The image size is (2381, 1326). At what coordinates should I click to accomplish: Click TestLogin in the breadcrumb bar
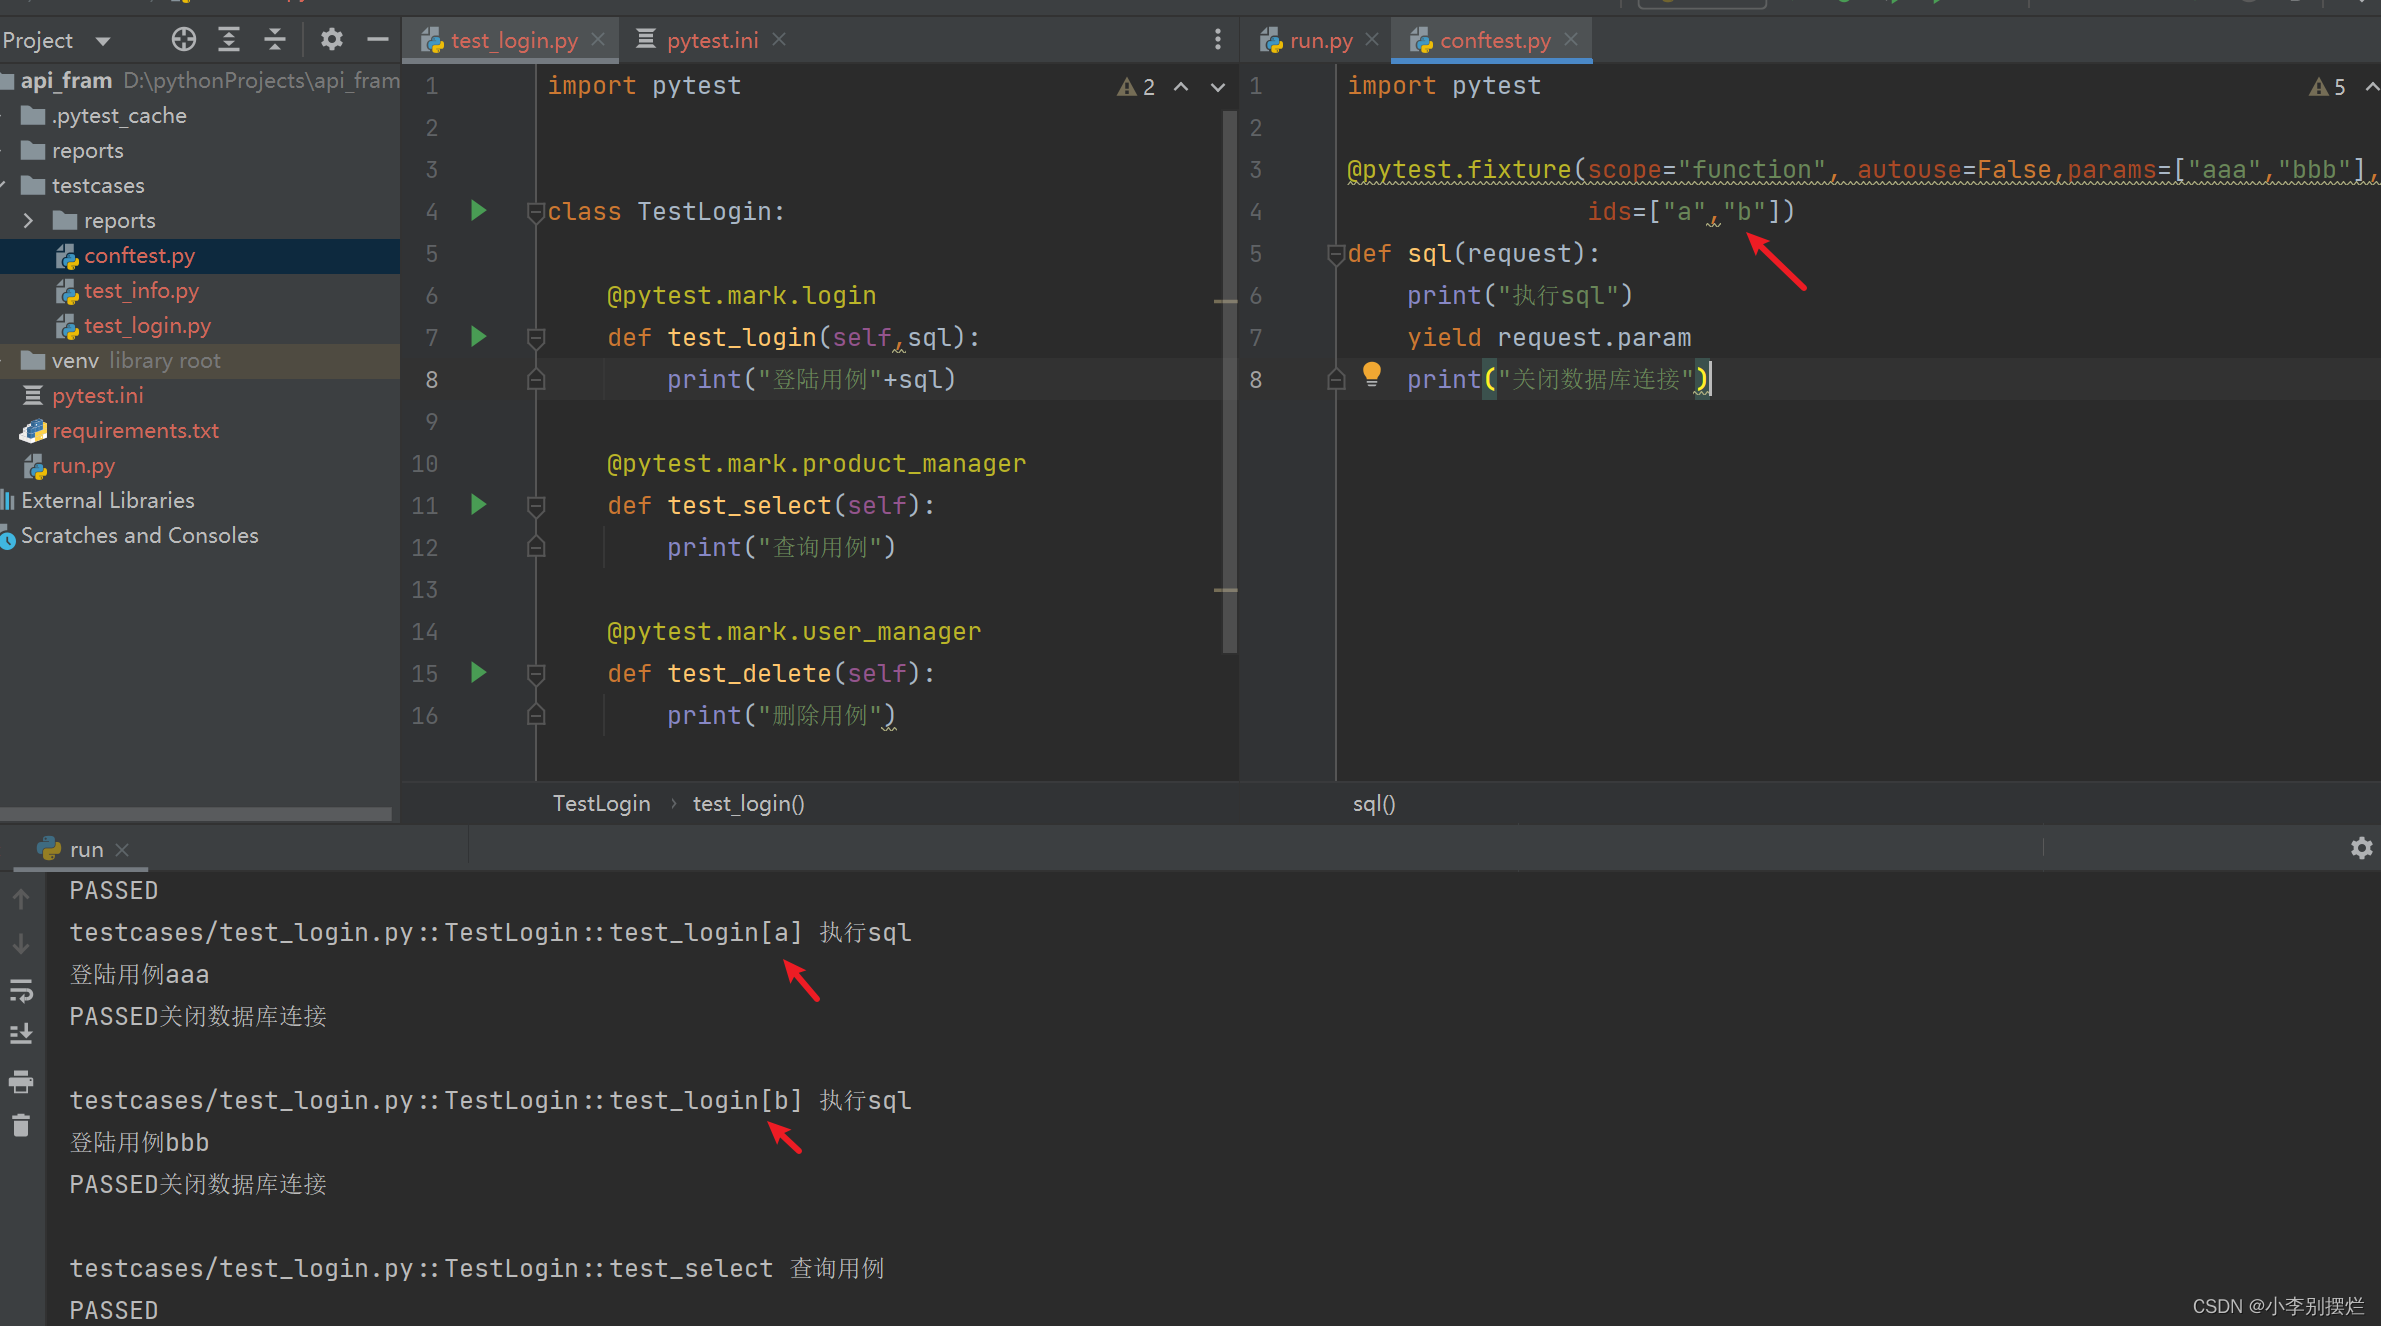pyautogui.click(x=601, y=803)
